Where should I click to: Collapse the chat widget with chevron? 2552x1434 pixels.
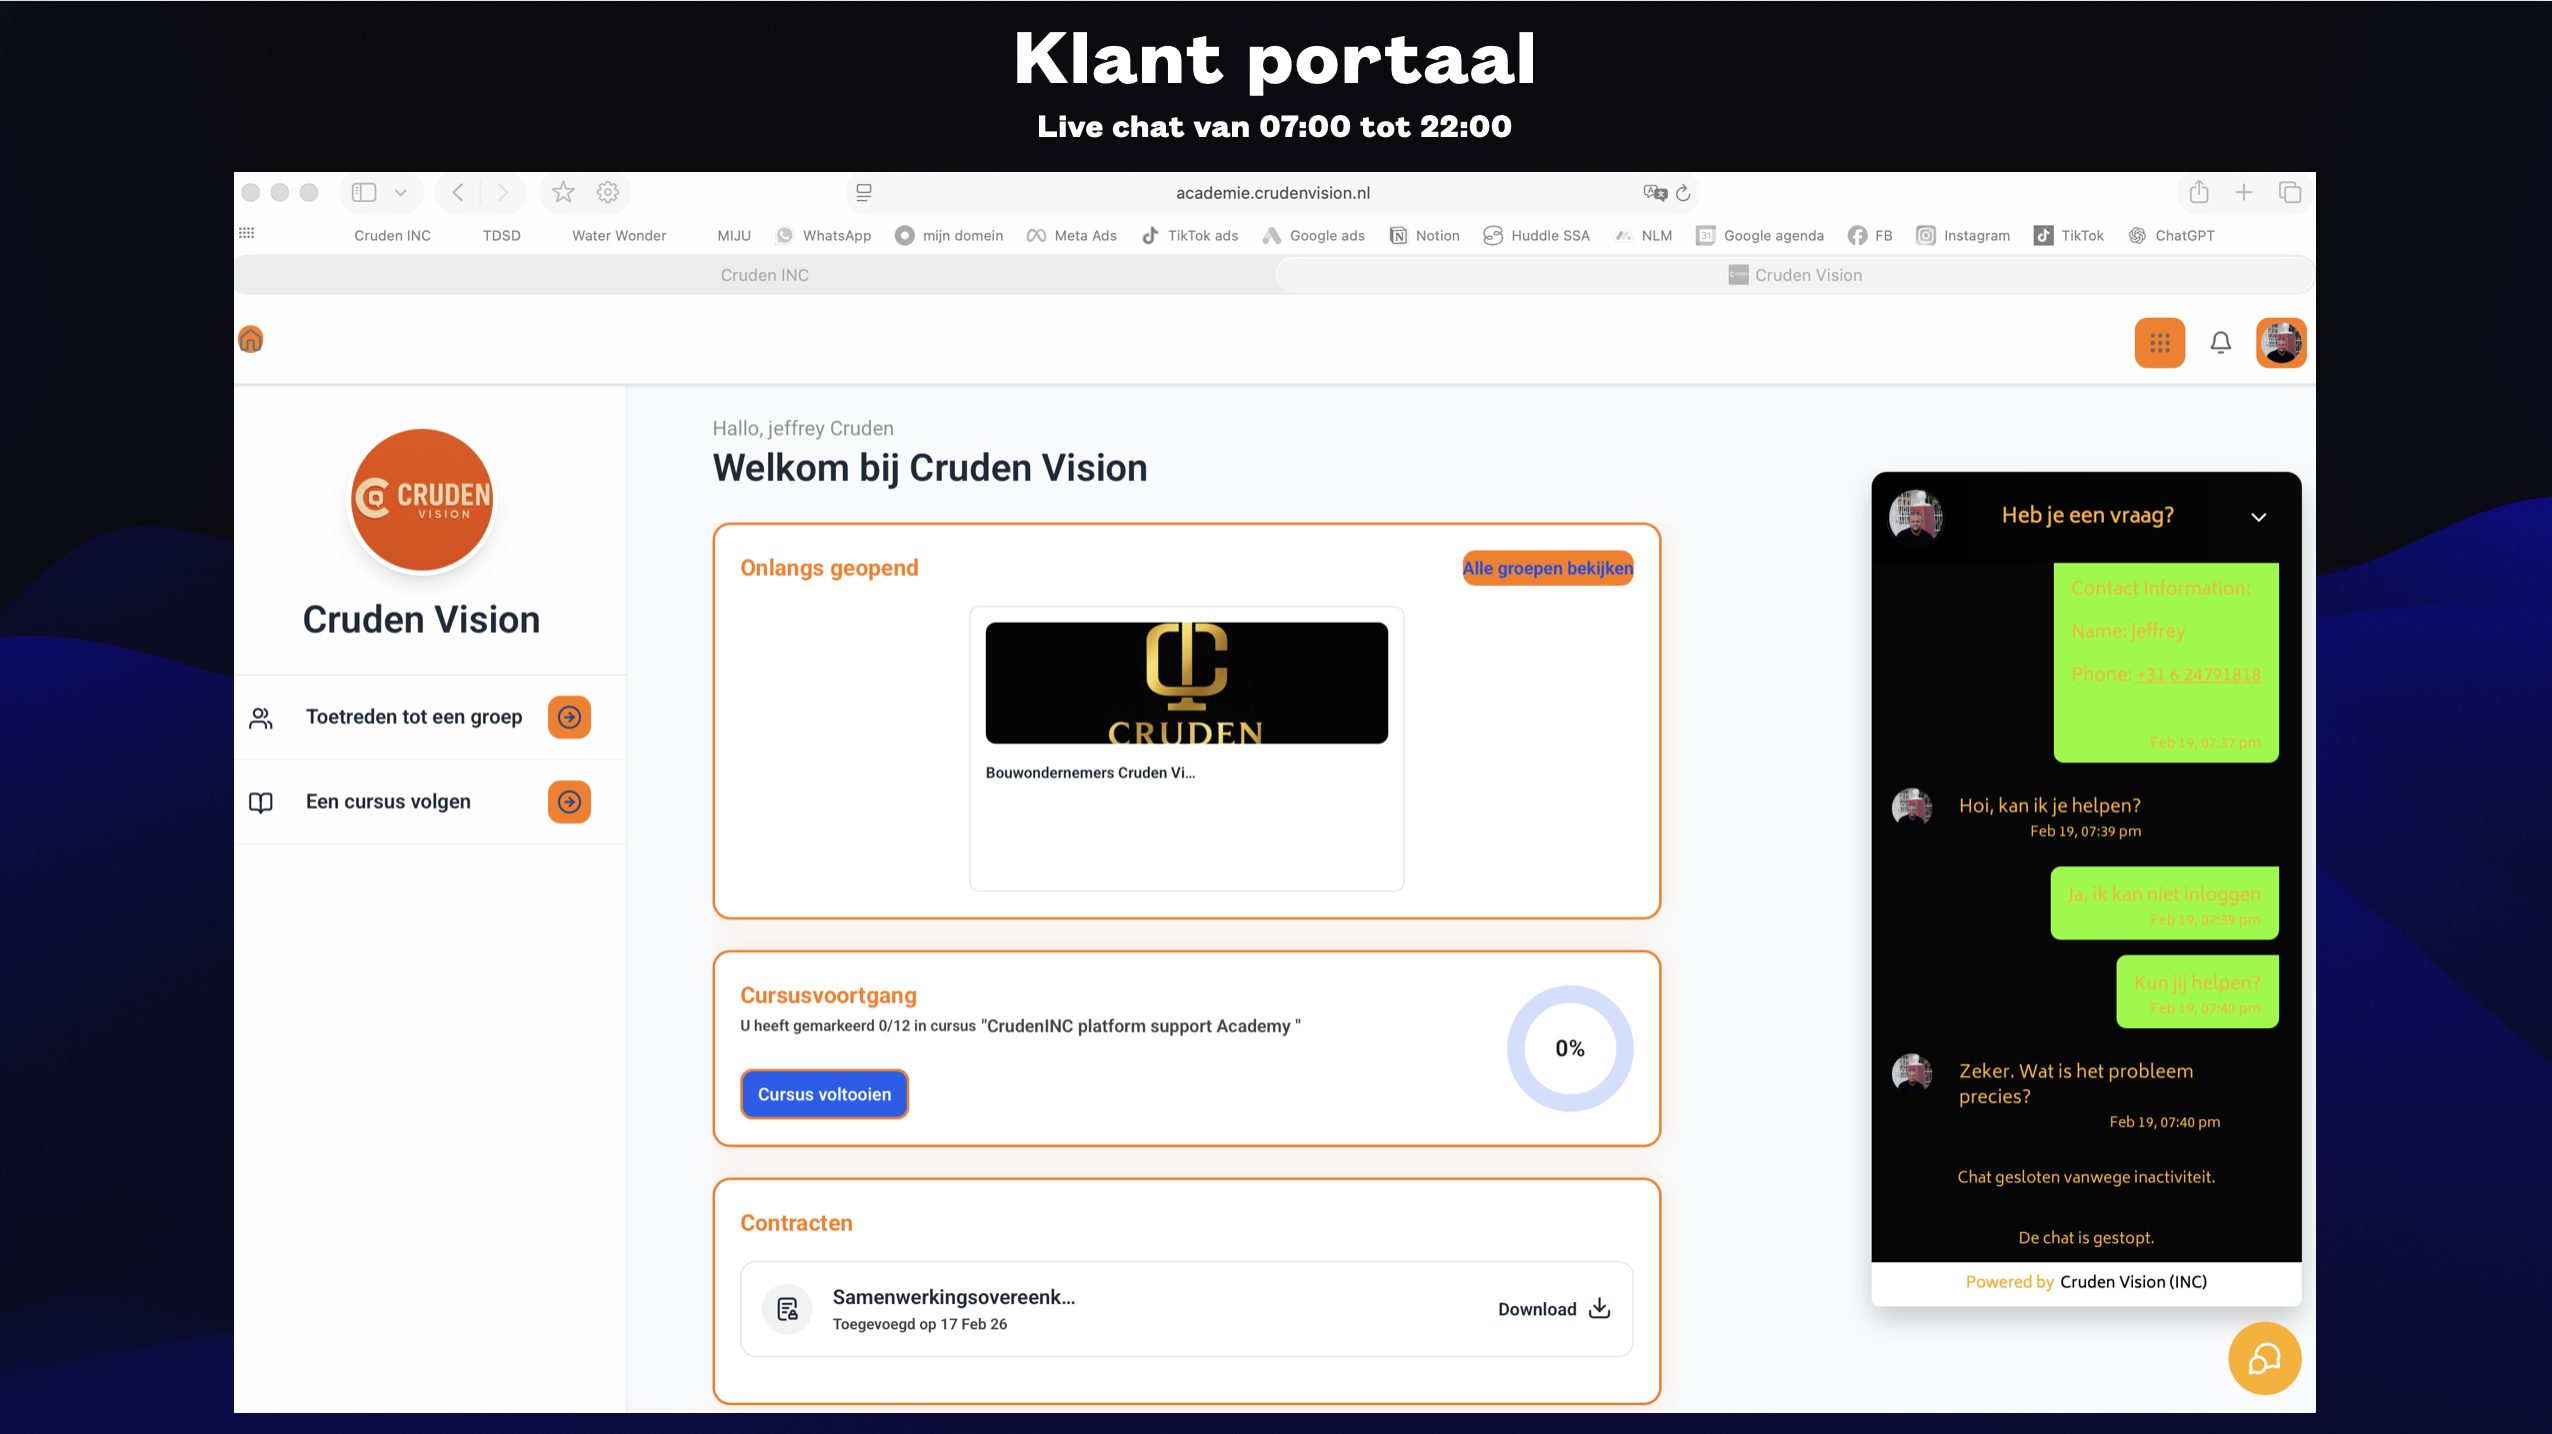pyautogui.click(x=2259, y=517)
